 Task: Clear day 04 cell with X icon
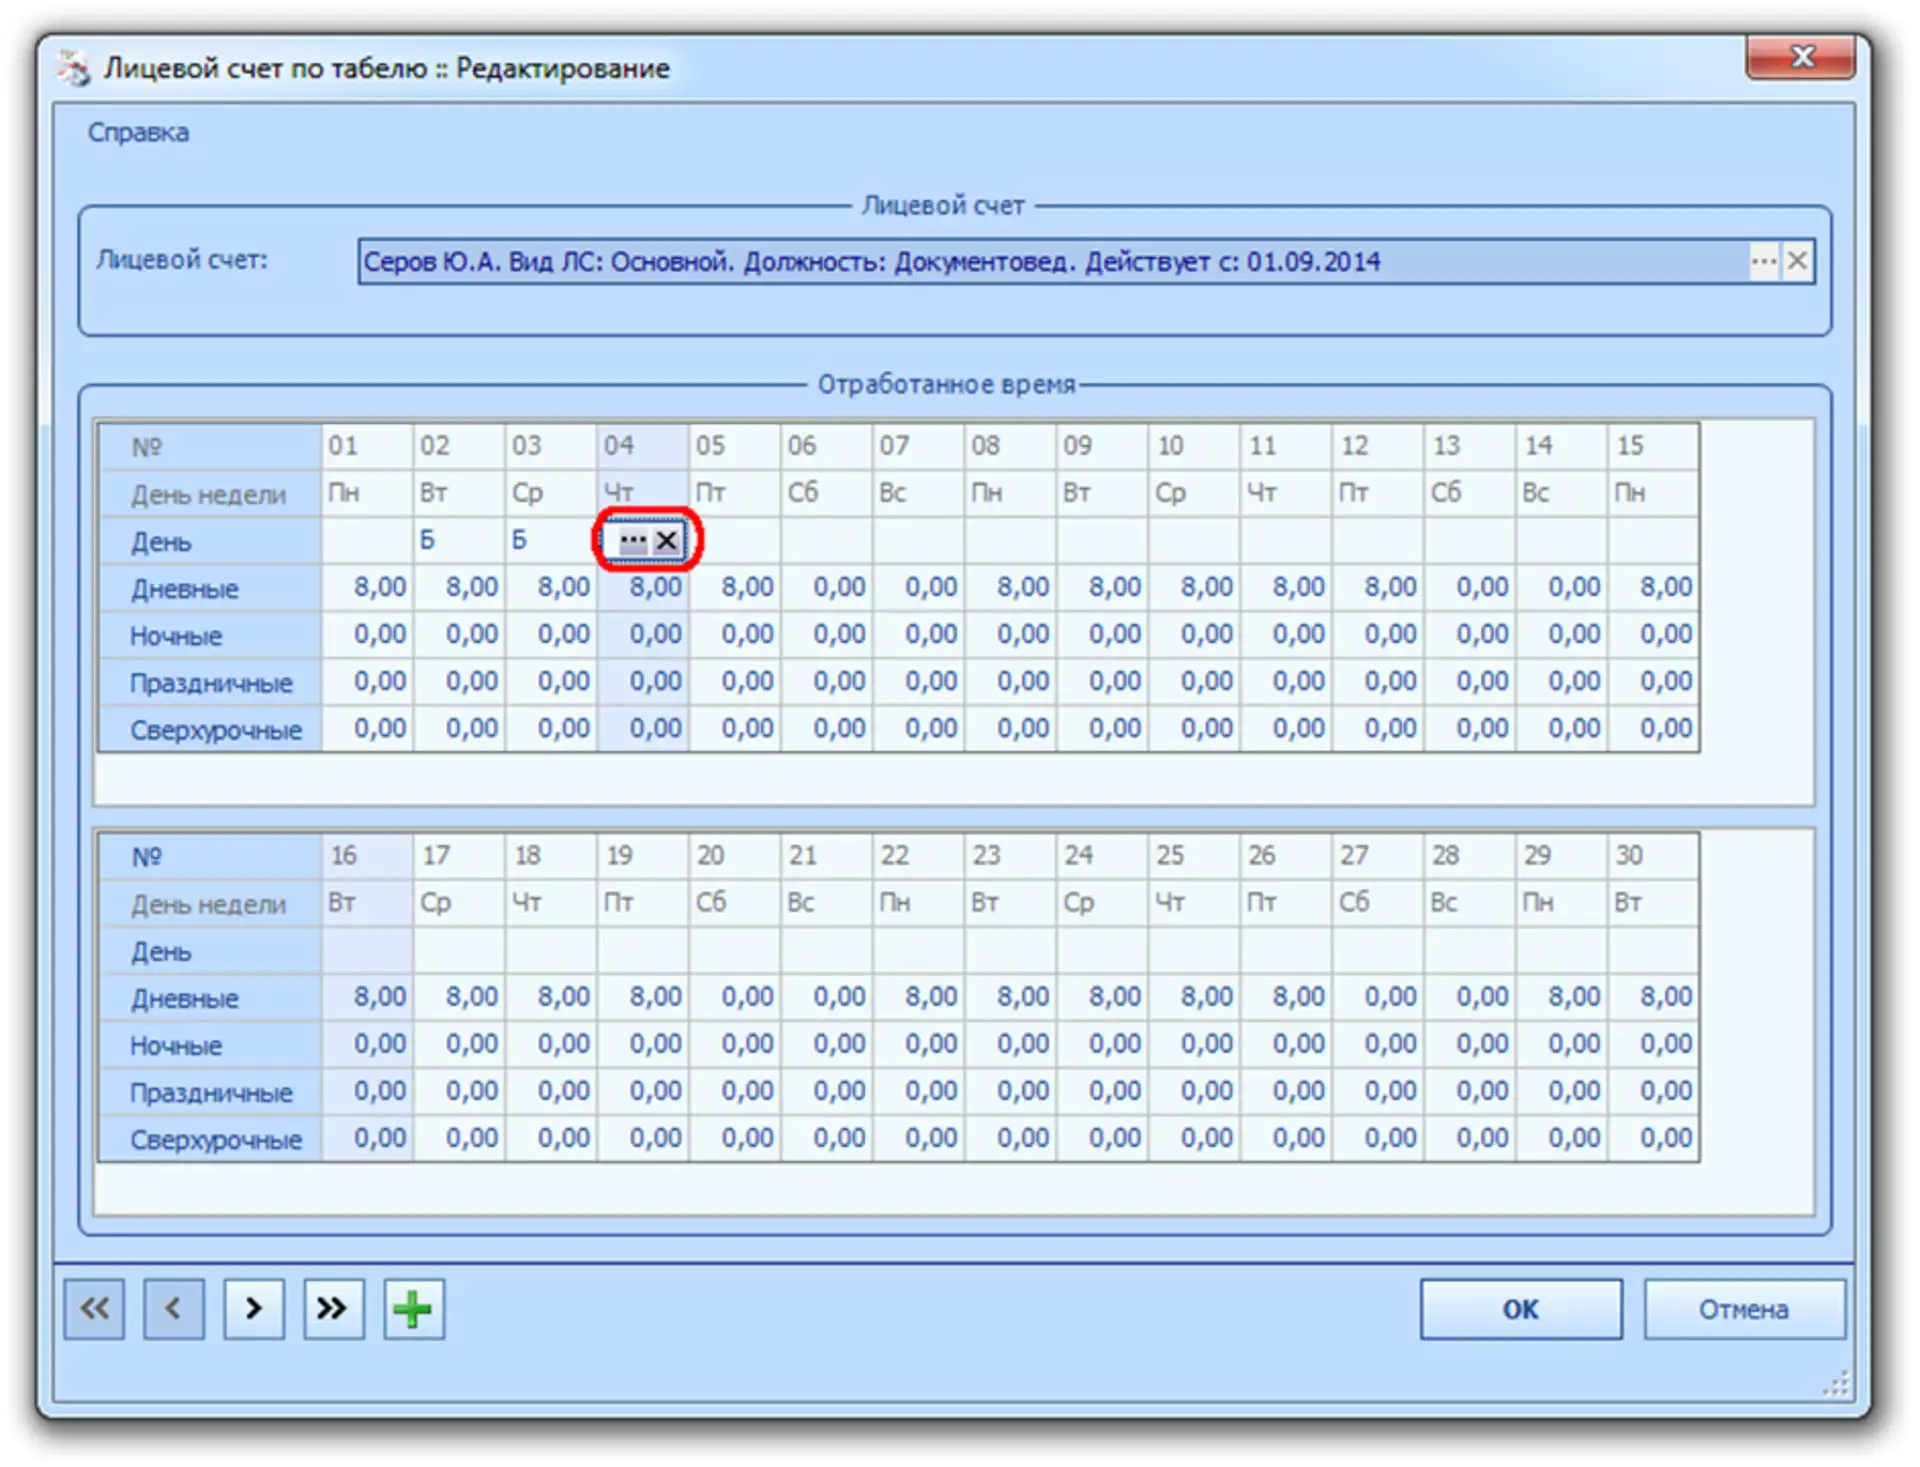667,541
